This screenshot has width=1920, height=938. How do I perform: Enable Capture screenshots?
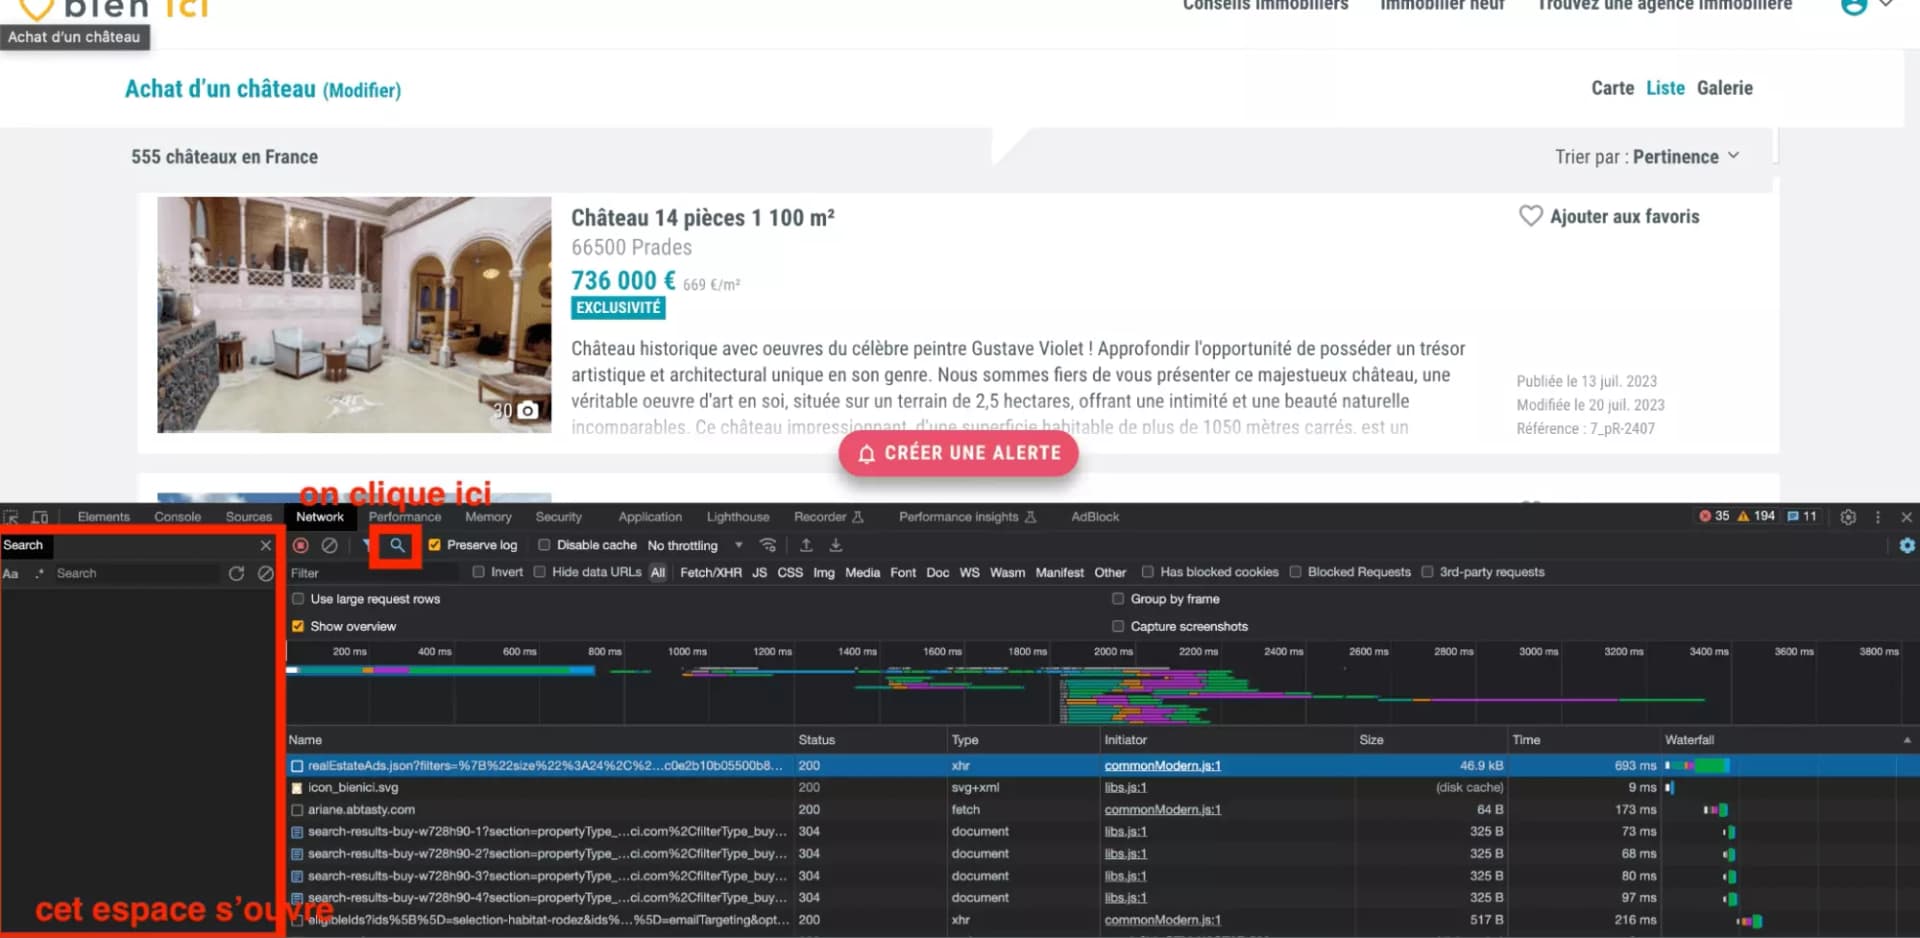(x=1117, y=626)
